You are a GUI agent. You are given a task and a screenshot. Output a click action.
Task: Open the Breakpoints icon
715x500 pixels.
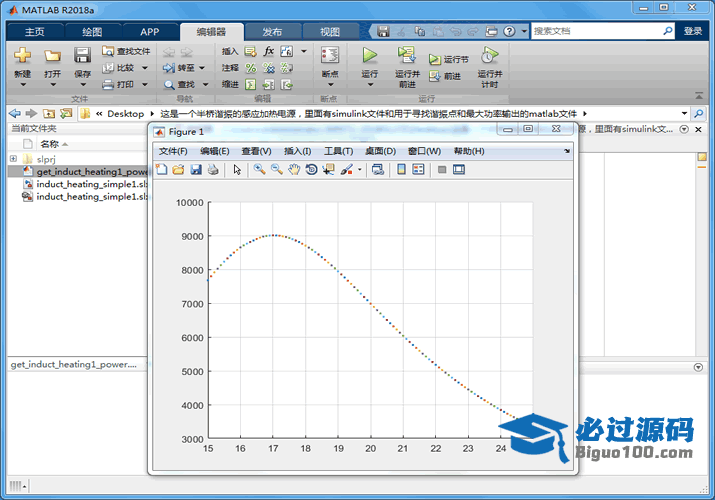click(330, 56)
